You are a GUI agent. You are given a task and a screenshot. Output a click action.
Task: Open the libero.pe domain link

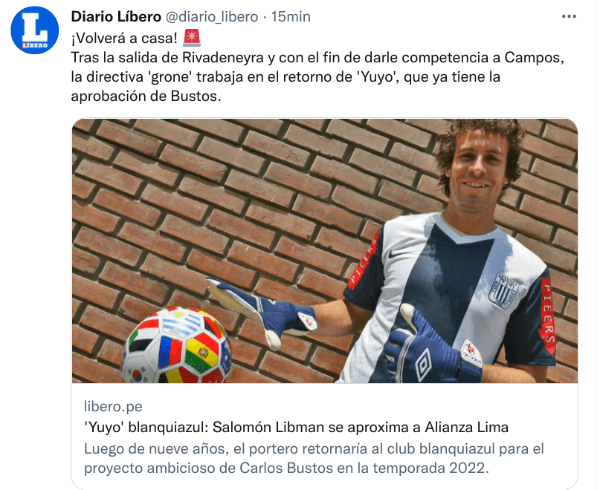113,406
